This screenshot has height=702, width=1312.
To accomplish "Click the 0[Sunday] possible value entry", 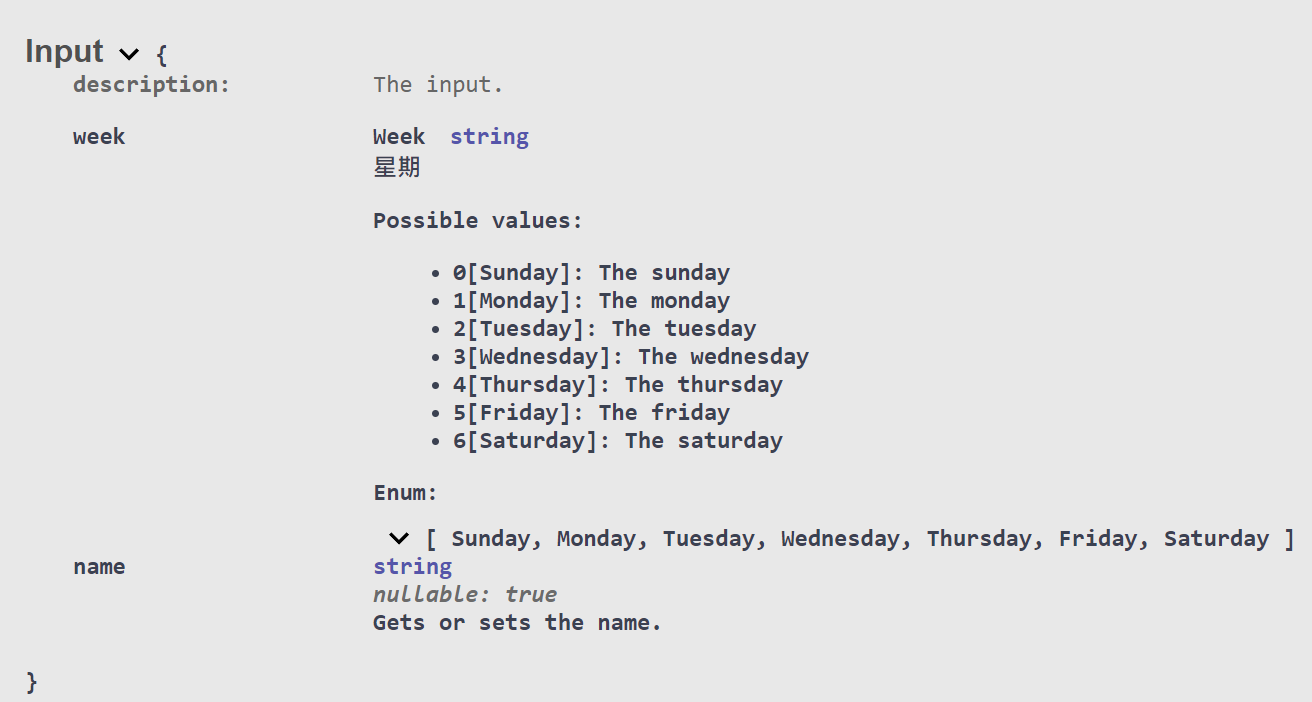I will pyautogui.click(x=590, y=271).
